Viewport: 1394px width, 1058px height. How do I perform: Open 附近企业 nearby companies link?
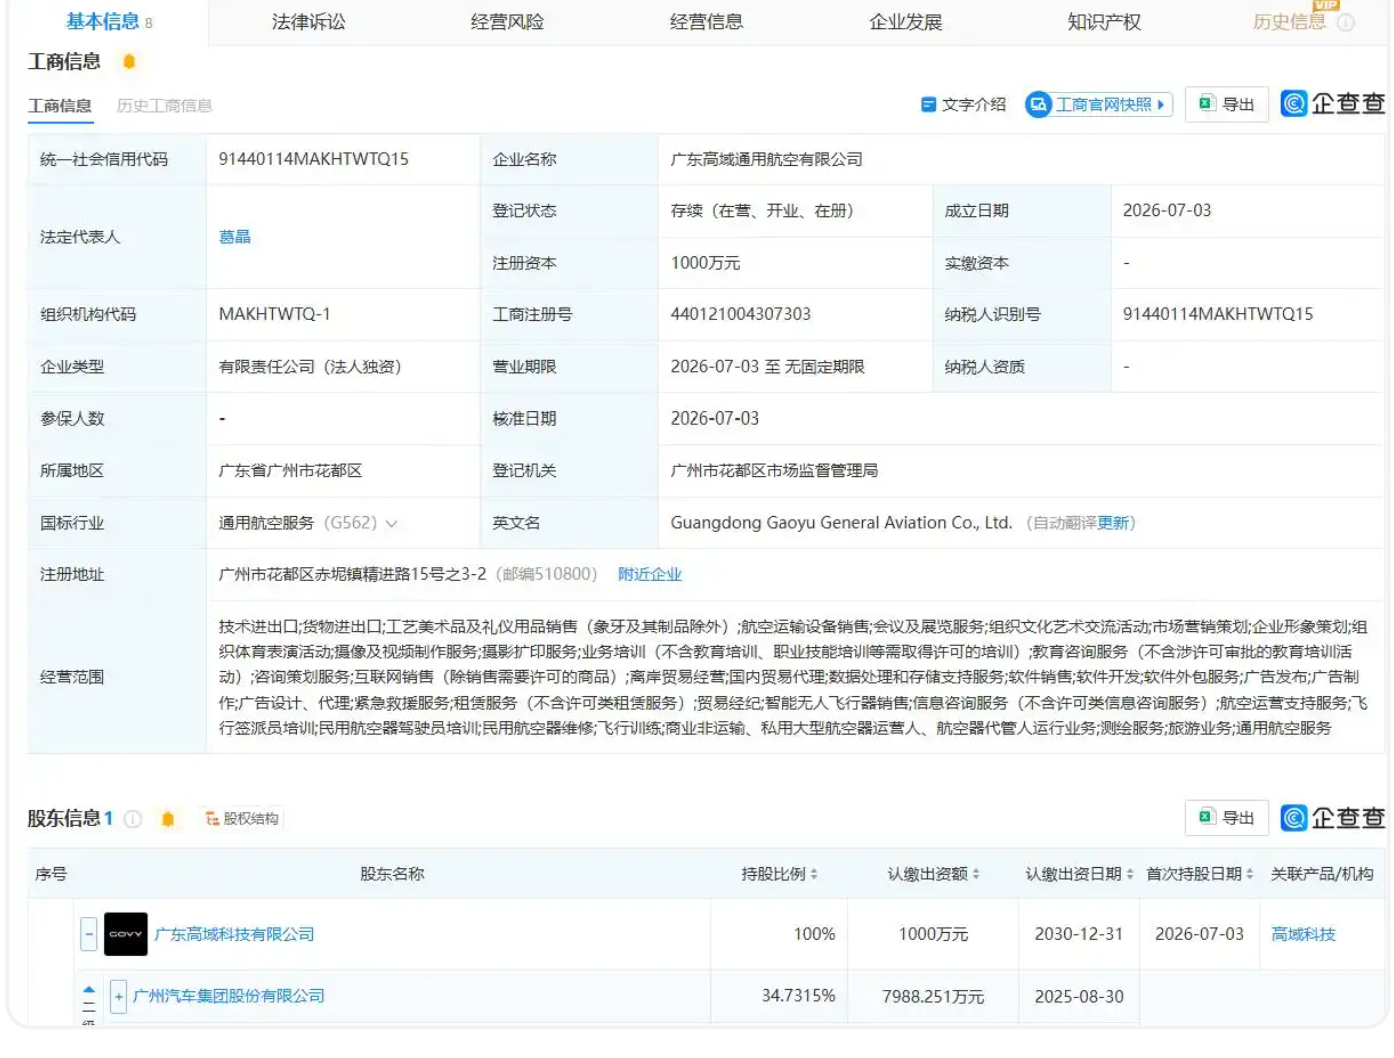pyautogui.click(x=650, y=574)
